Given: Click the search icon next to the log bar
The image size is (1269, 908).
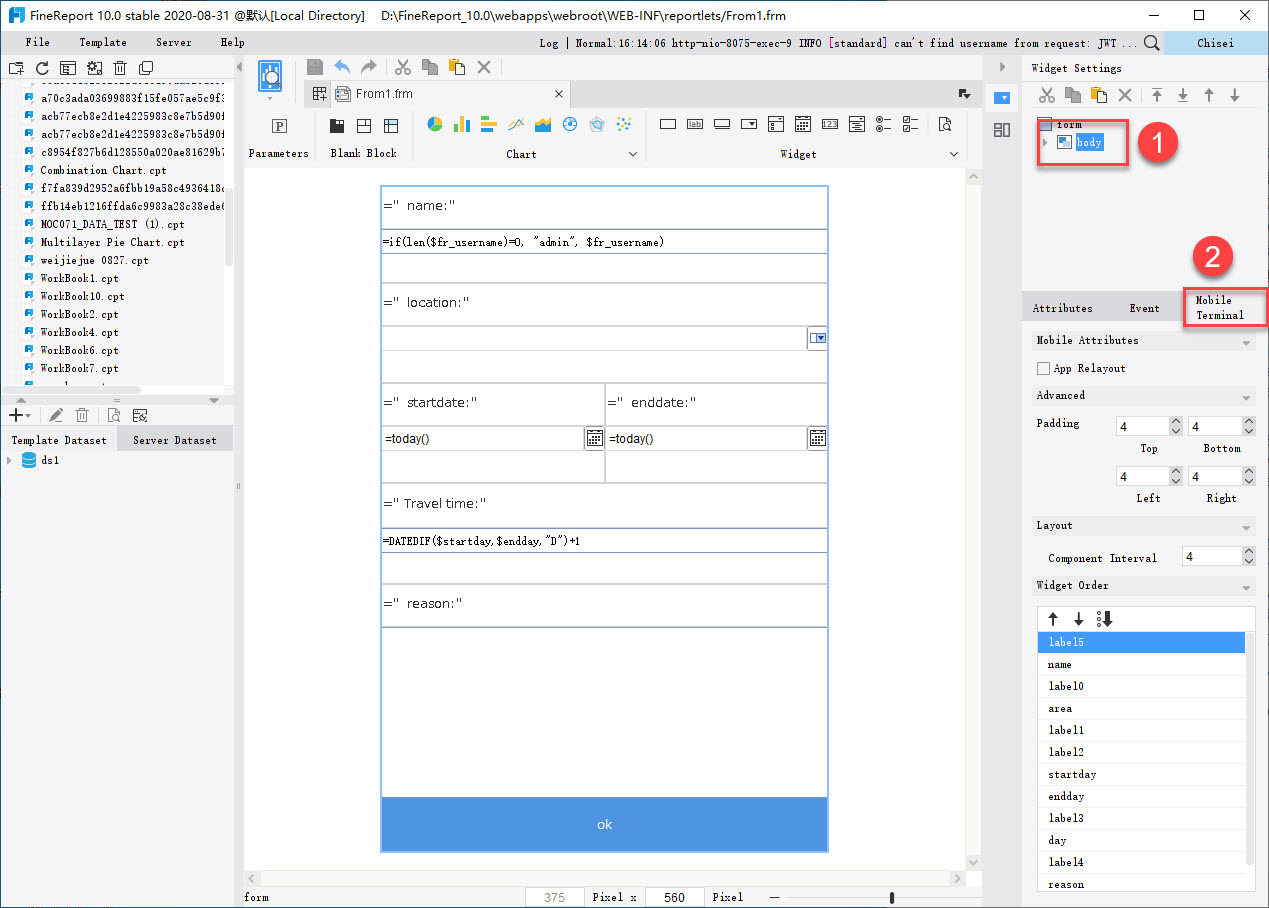Looking at the screenshot, I should (x=1152, y=43).
